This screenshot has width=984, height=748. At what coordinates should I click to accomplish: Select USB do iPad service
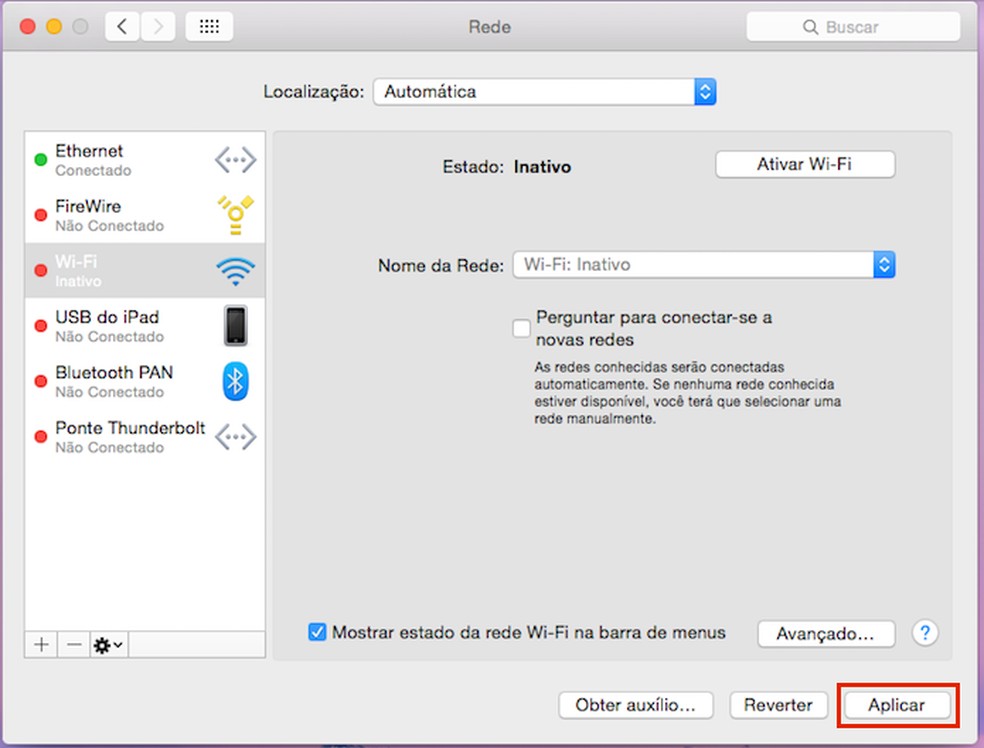[145, 326]
